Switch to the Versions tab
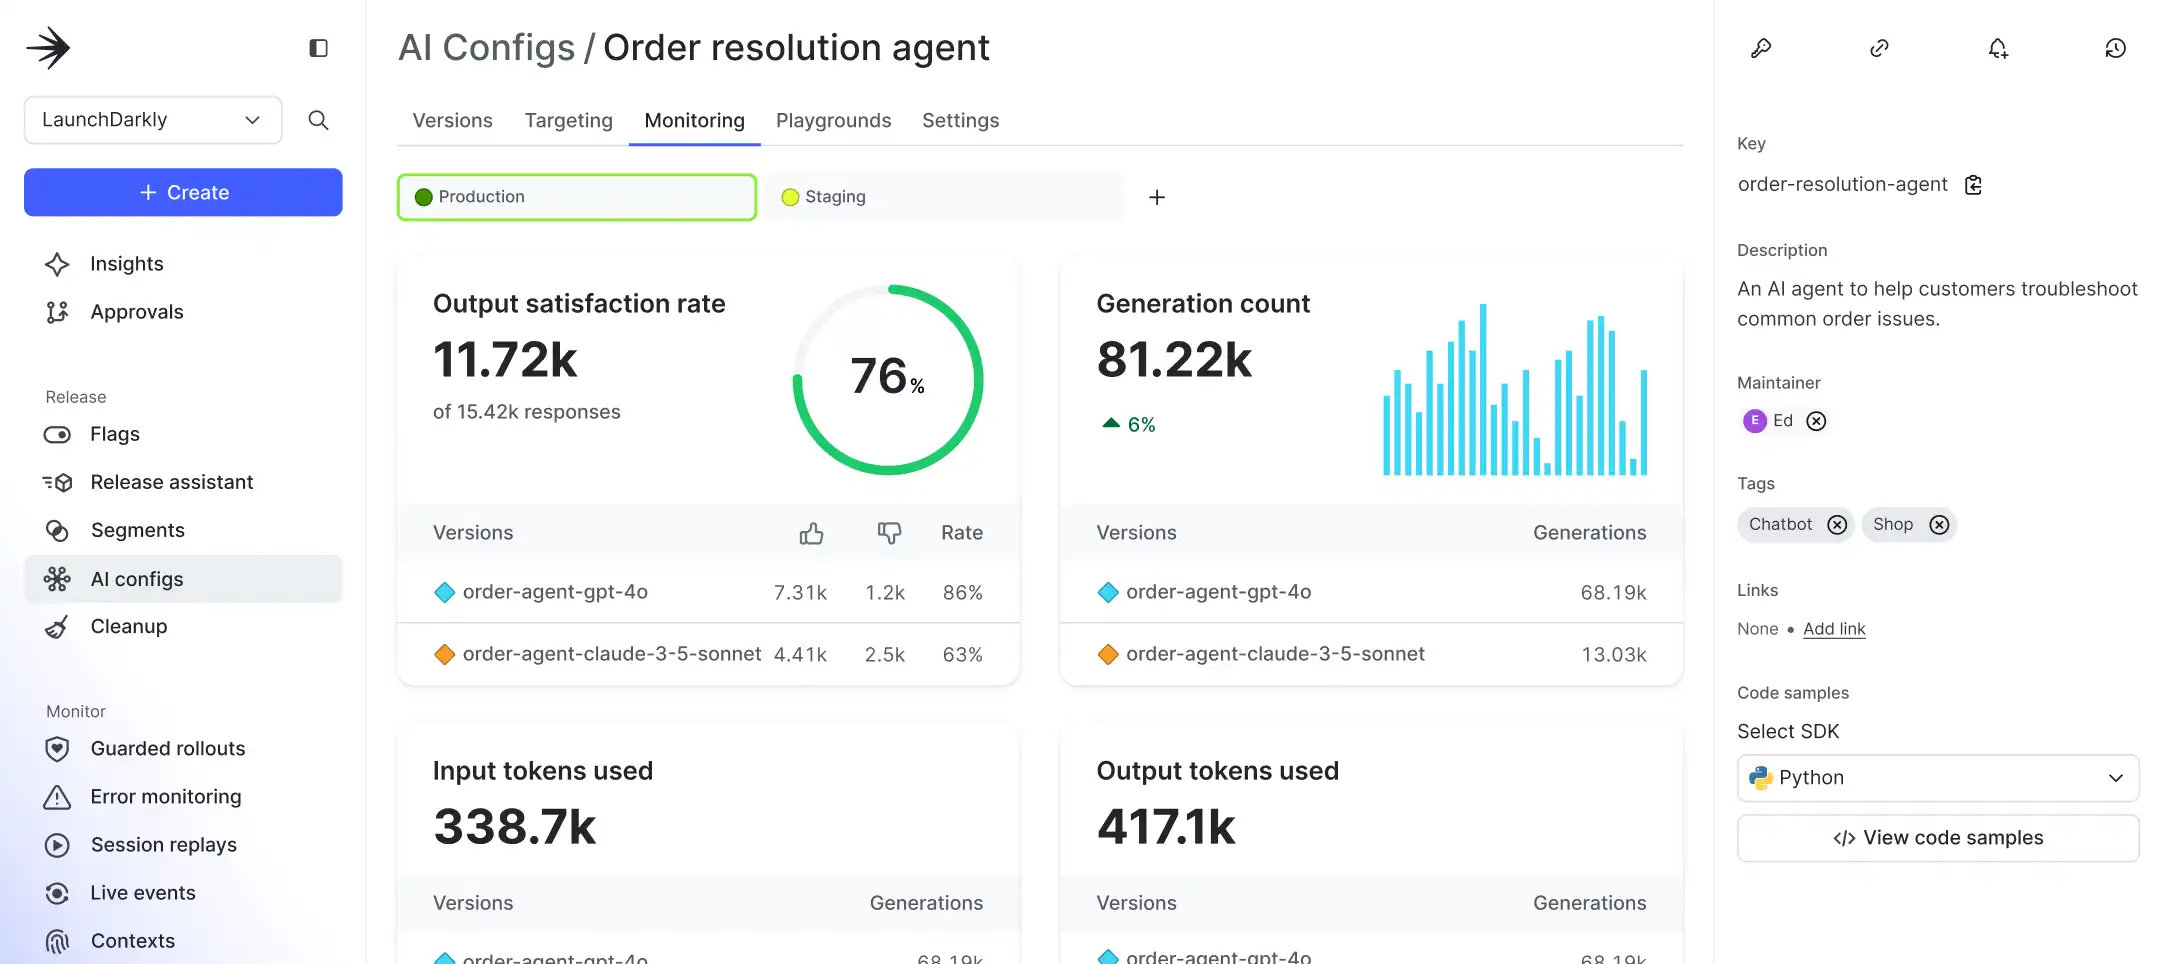Viewport: 2164px width, 964px height. [x=452, y=120]
